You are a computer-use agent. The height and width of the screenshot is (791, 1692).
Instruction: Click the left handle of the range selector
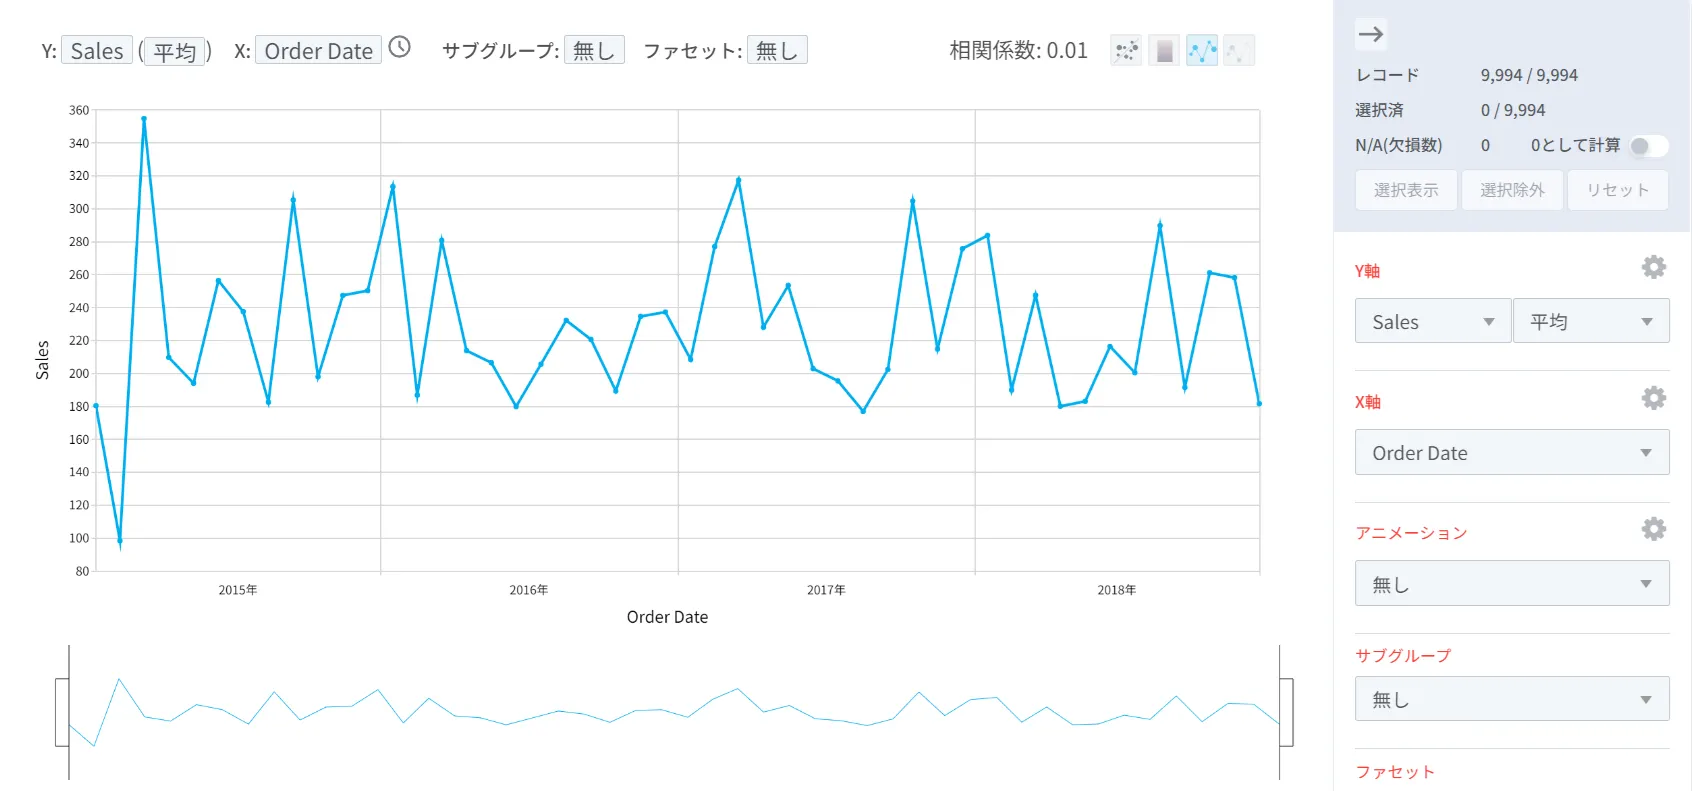[62, 712]
